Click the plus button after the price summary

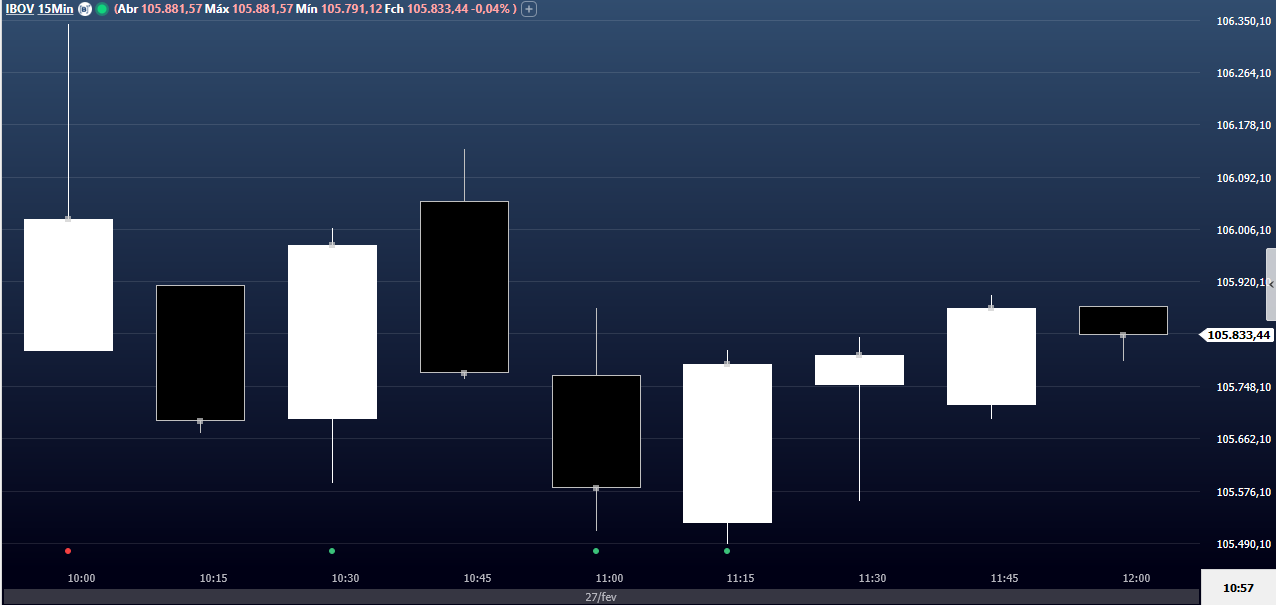pos(529,9)
